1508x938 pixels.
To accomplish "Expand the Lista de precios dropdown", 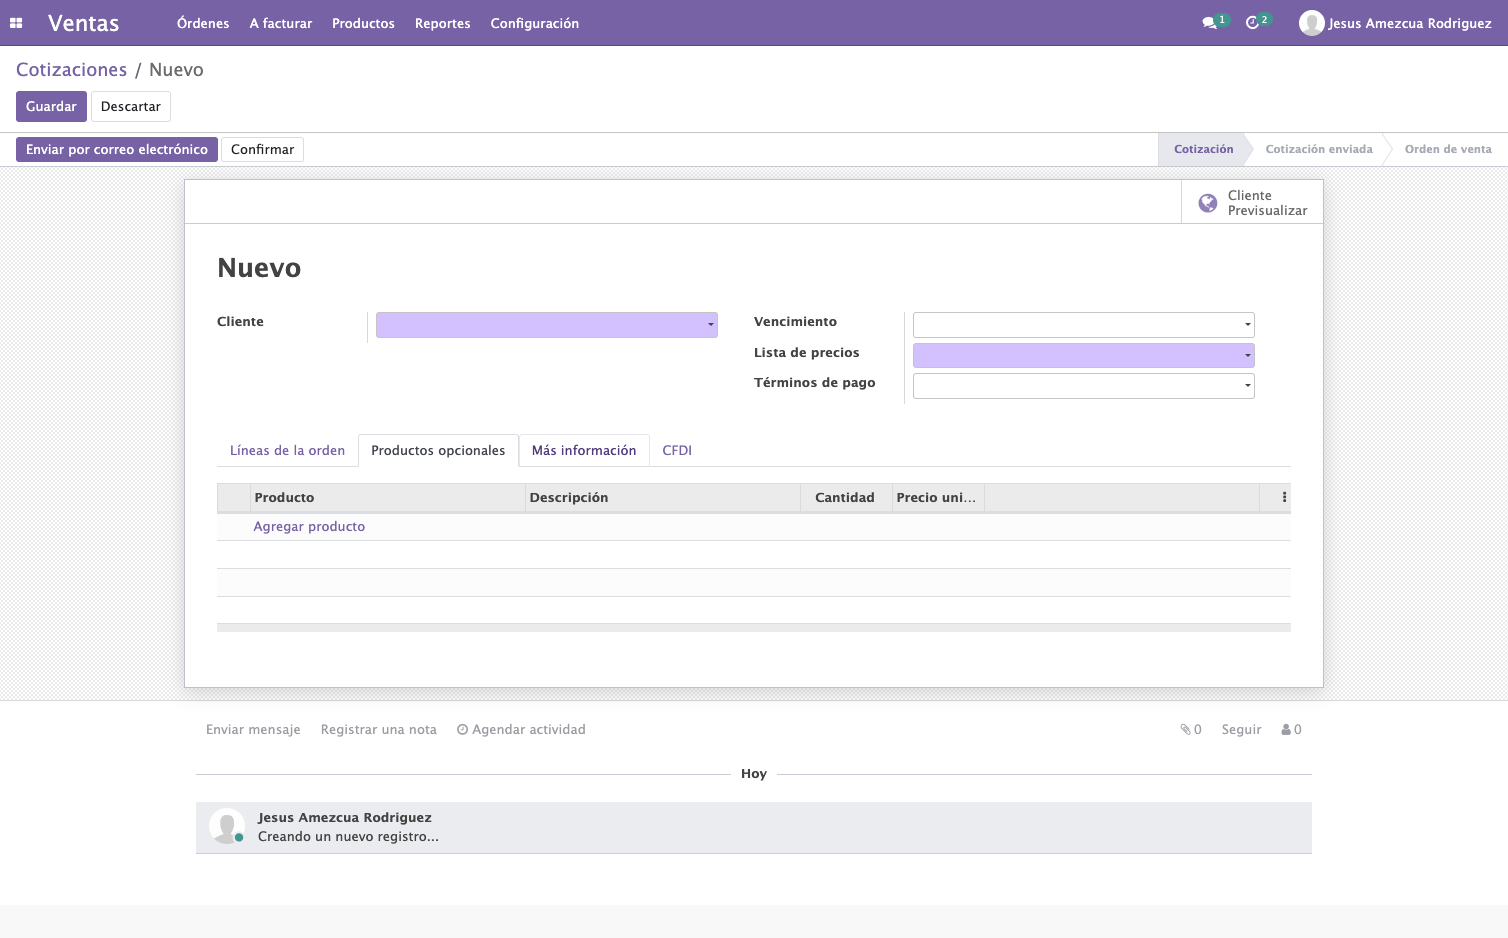I will (1247, 356).
